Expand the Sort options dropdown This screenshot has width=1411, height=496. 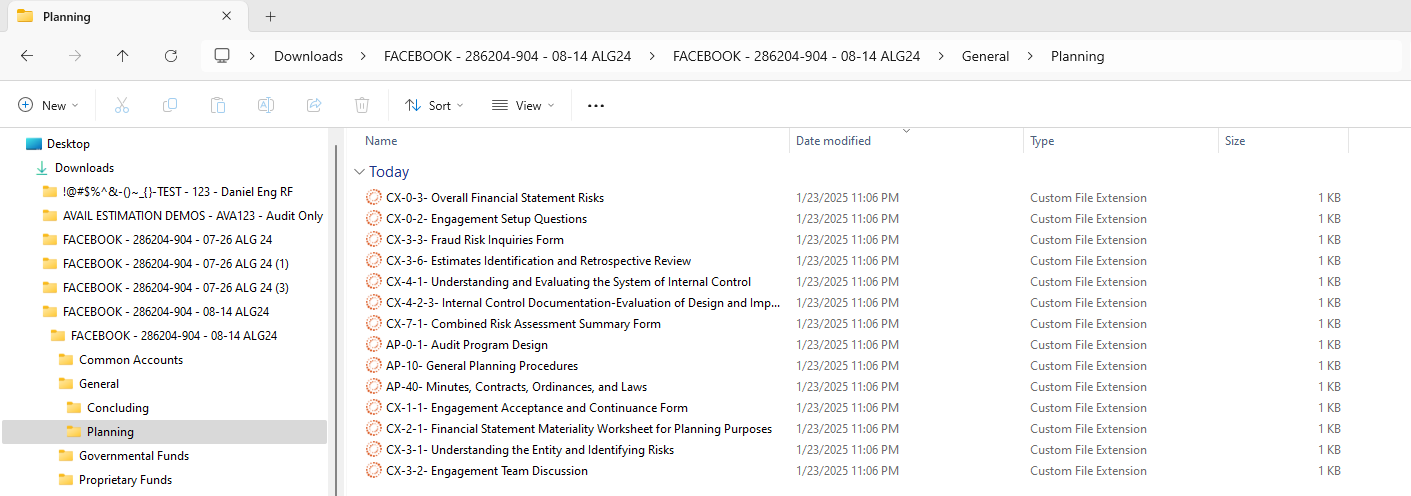(434, 105)
